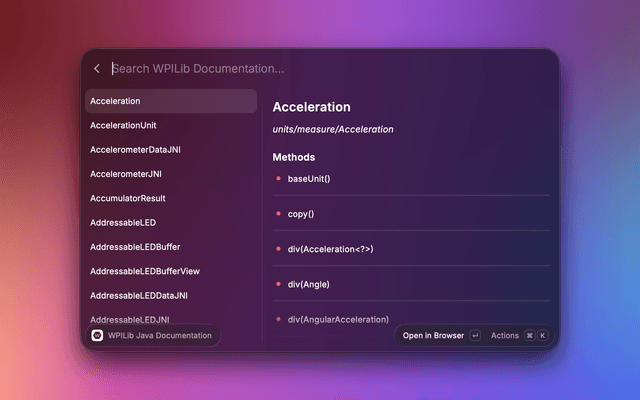Select AddressableLEDBuffer item
The width and height of the screenshot is (640, 400).
[171, 247]
